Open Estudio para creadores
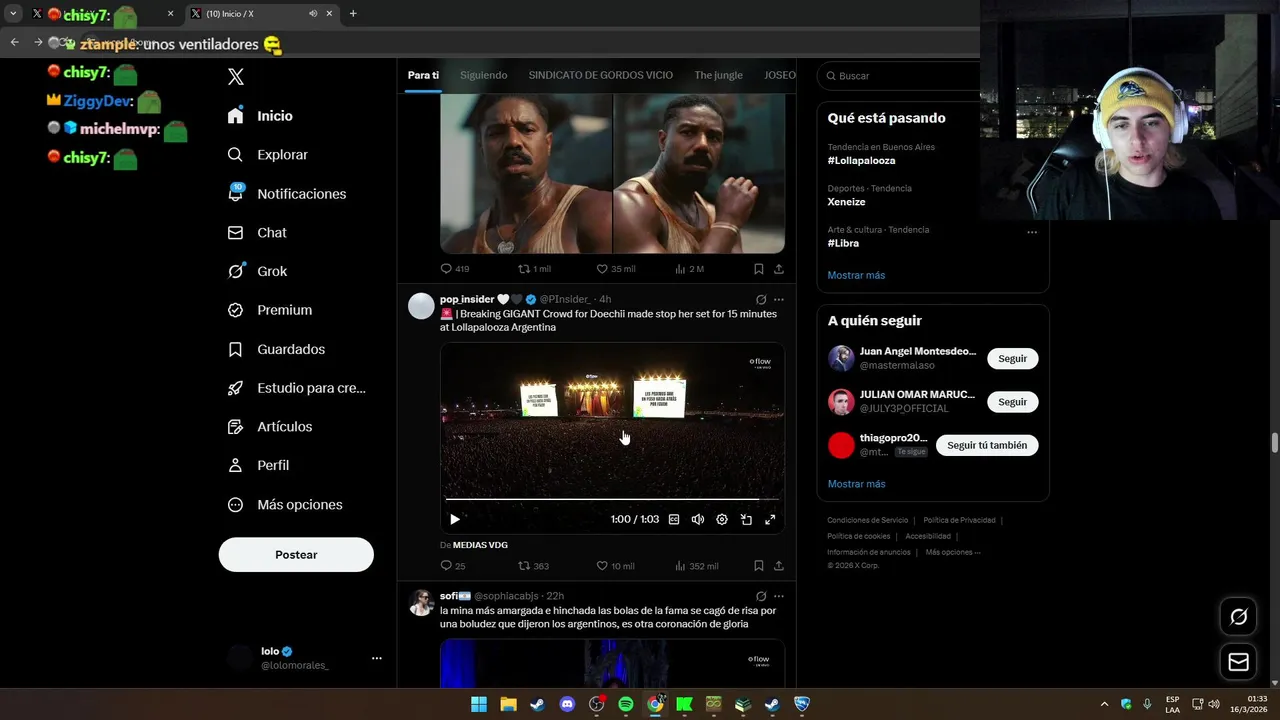This screenshot has height=720, width=1280. pos(296,388)
